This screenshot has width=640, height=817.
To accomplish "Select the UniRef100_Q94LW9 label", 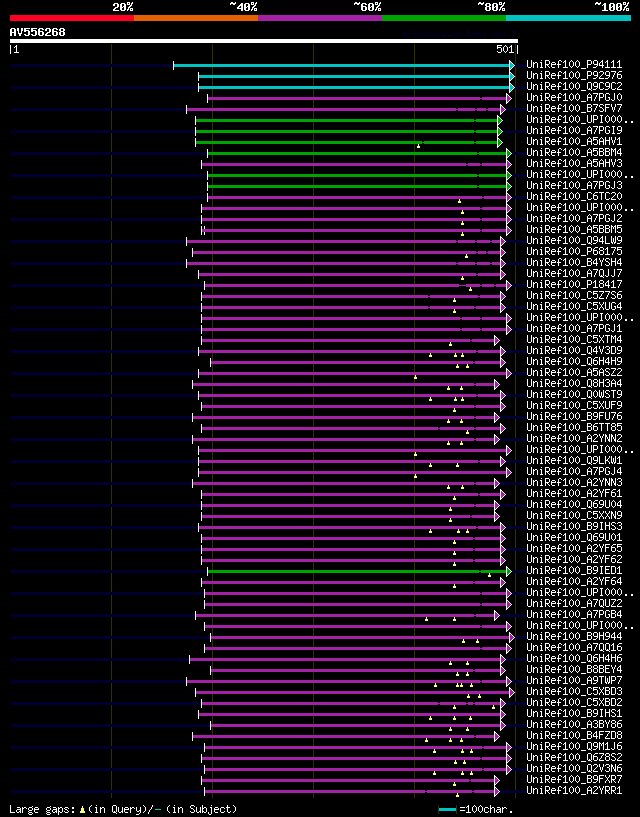I will point(574,241).
